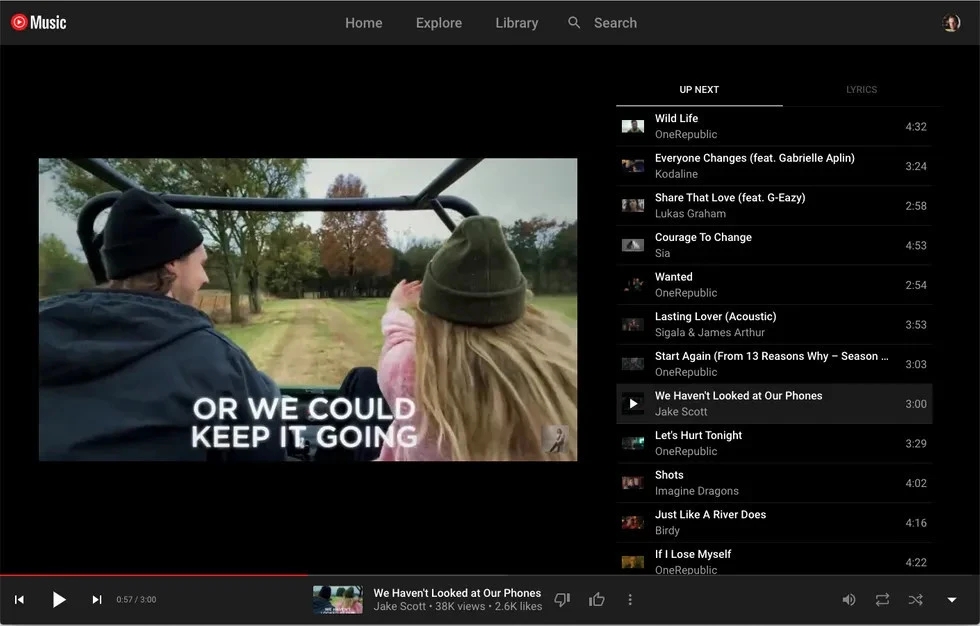Click the Search magnifier icon
Viewport: 980px width, 626px height.
(x=574, y=23)
